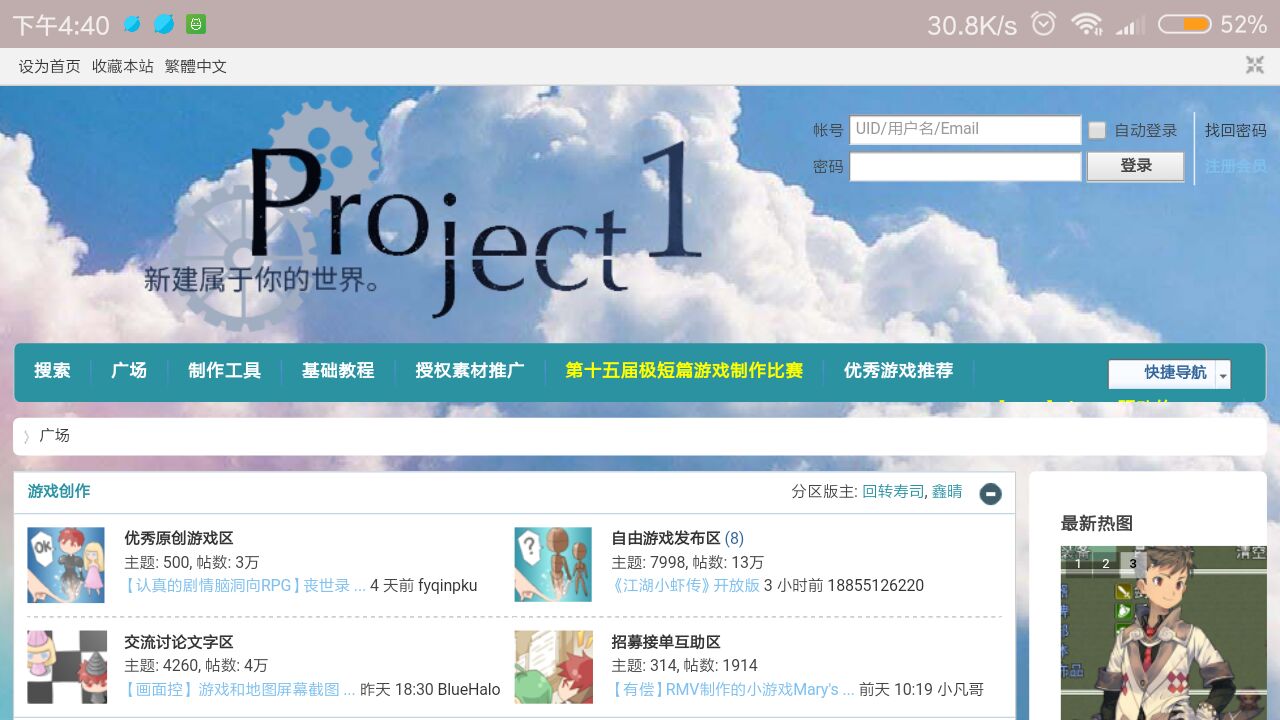The height and width of the screenshot is (720, 1280).
Task: Click the 登录 button
Action: point(1136,166)
